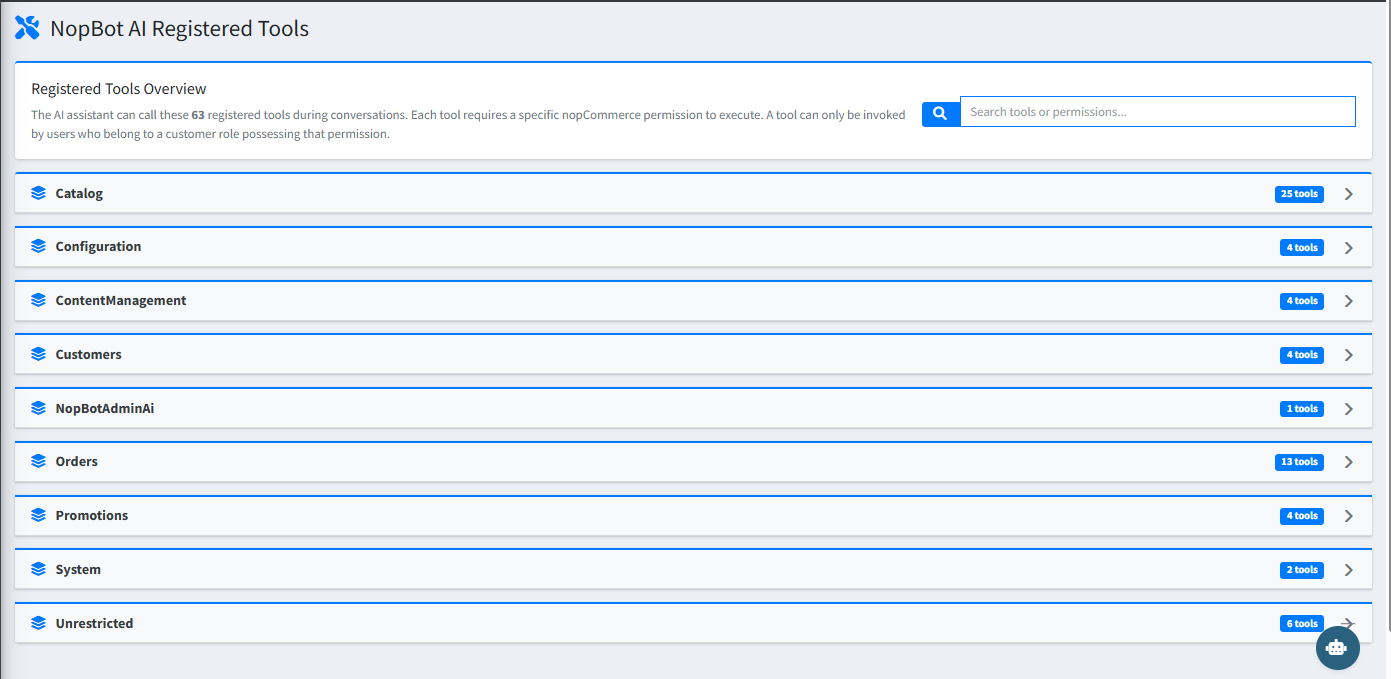The width and height of the screenshot is (1391, 679).
Task: Click the 4 tools badge in Customers row
Action: tap(1302, 355)
